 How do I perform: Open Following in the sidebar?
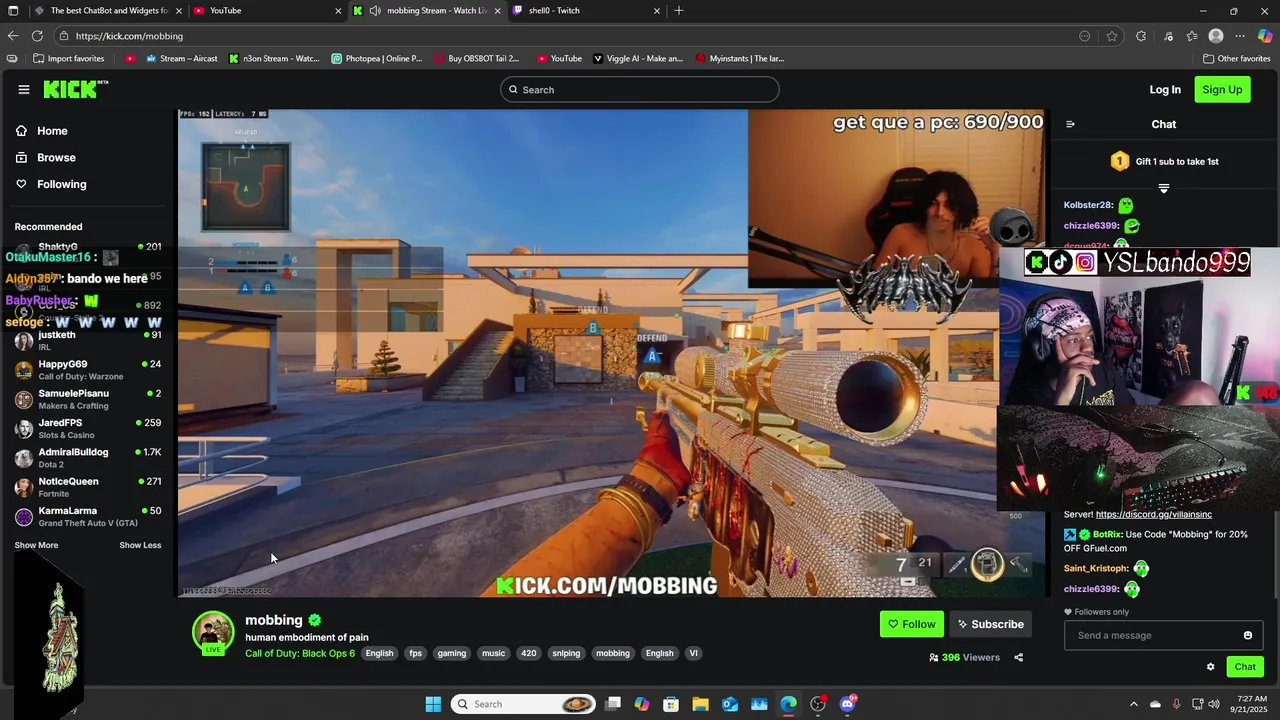(x=62, y=184)
